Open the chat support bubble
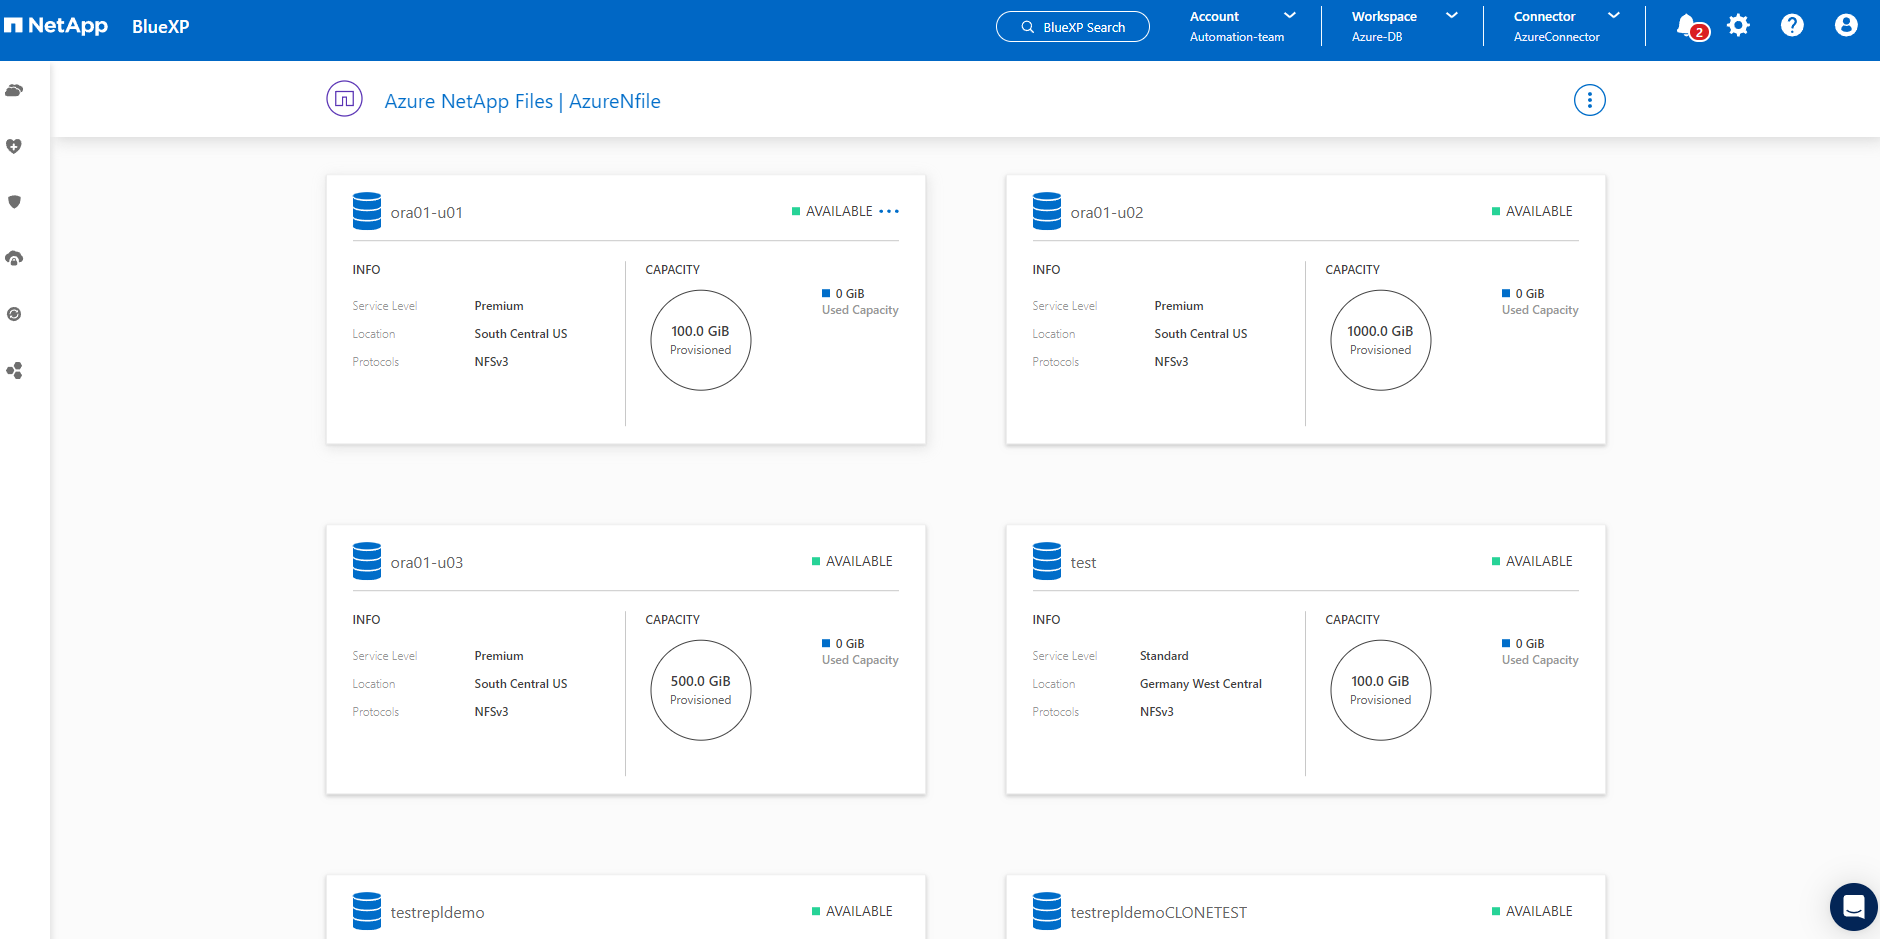The image size is (1880, 939). pyautogui.click(x=1853, y=907)
